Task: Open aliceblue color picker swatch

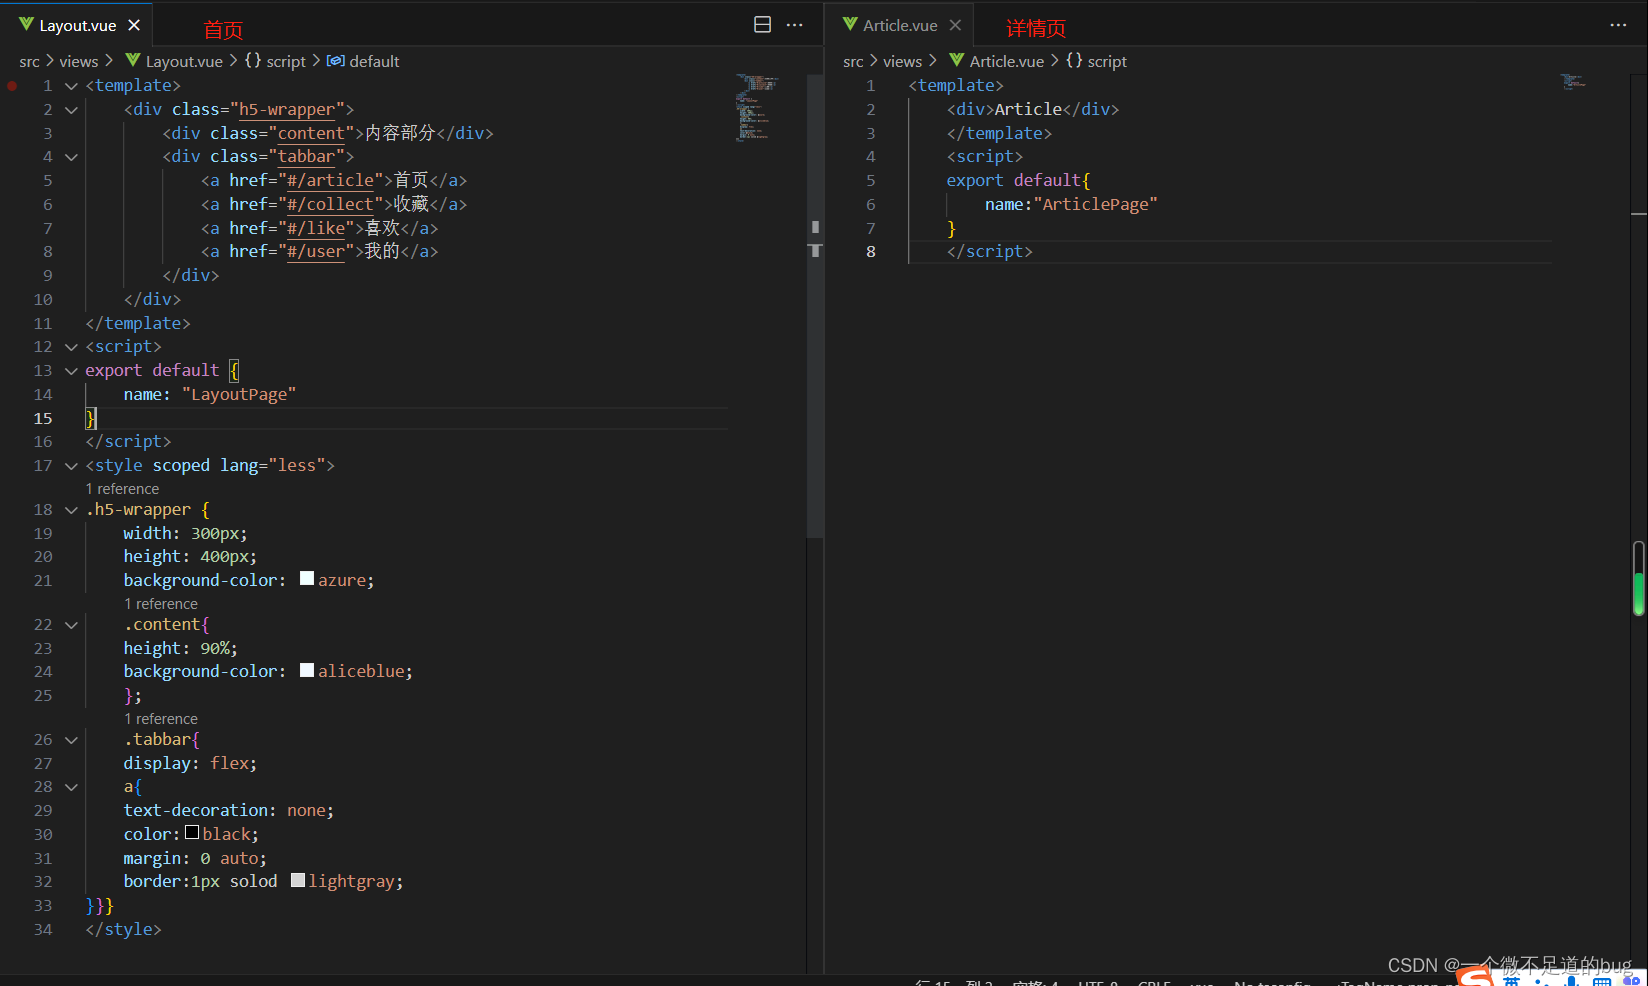Action: pos(307,670)
